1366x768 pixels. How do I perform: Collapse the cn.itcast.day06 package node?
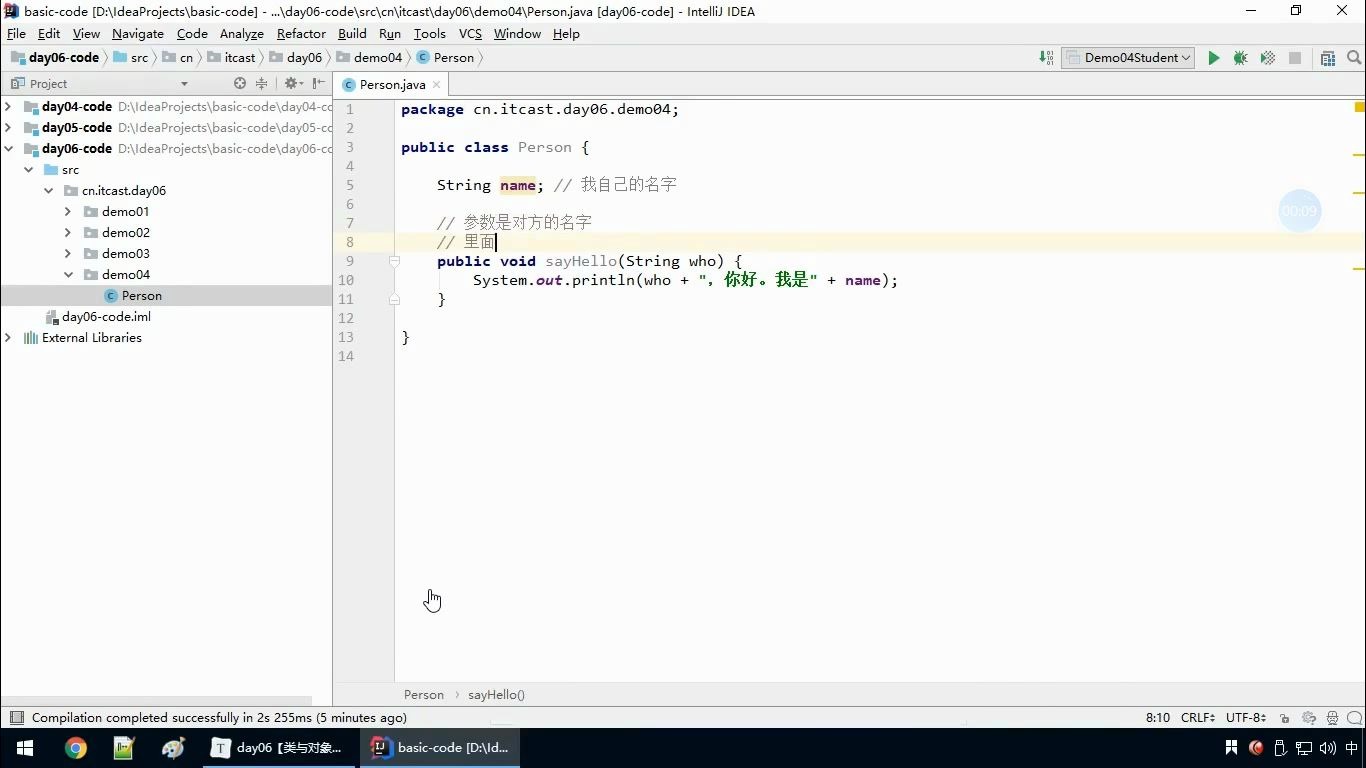[48, 191]
